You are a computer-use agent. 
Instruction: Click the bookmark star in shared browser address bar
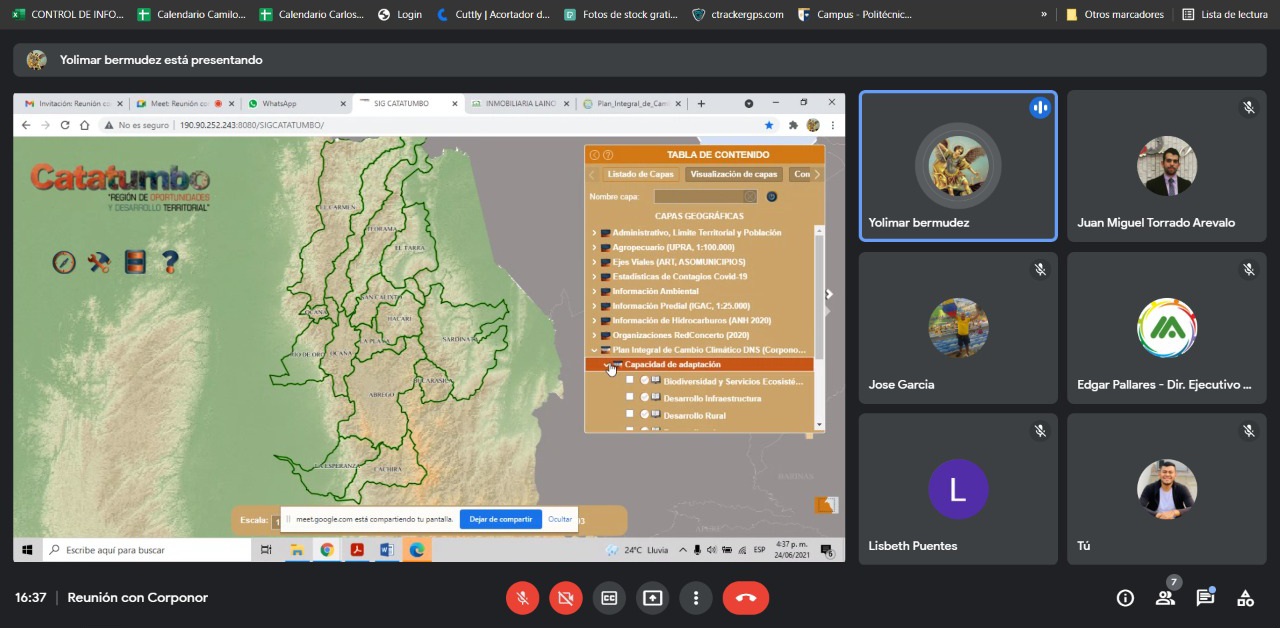(x=769, y=125)
